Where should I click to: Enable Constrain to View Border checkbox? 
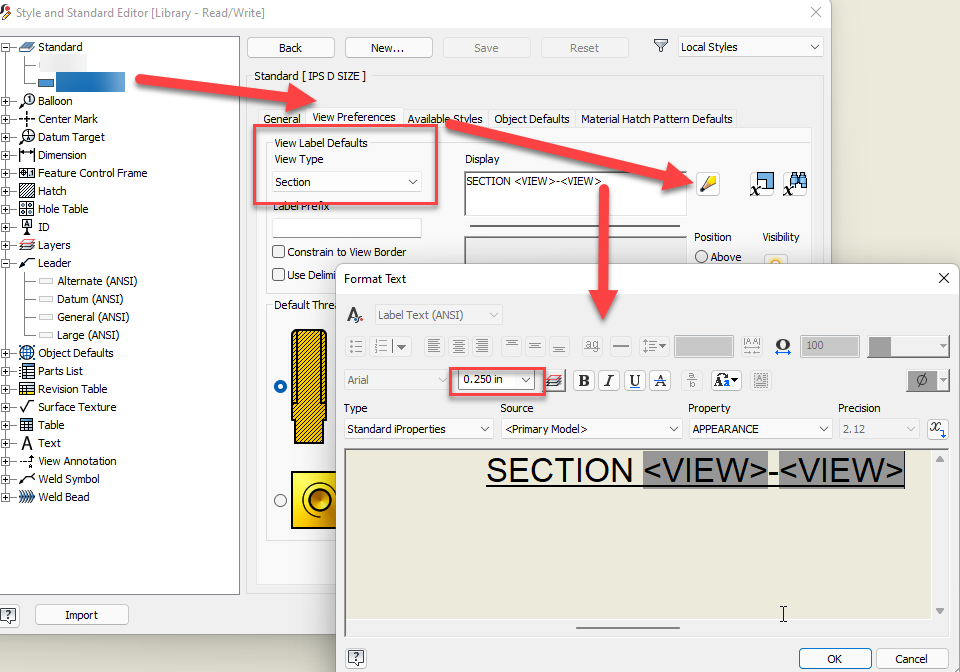pyautogui.click(x=279, y=252)
